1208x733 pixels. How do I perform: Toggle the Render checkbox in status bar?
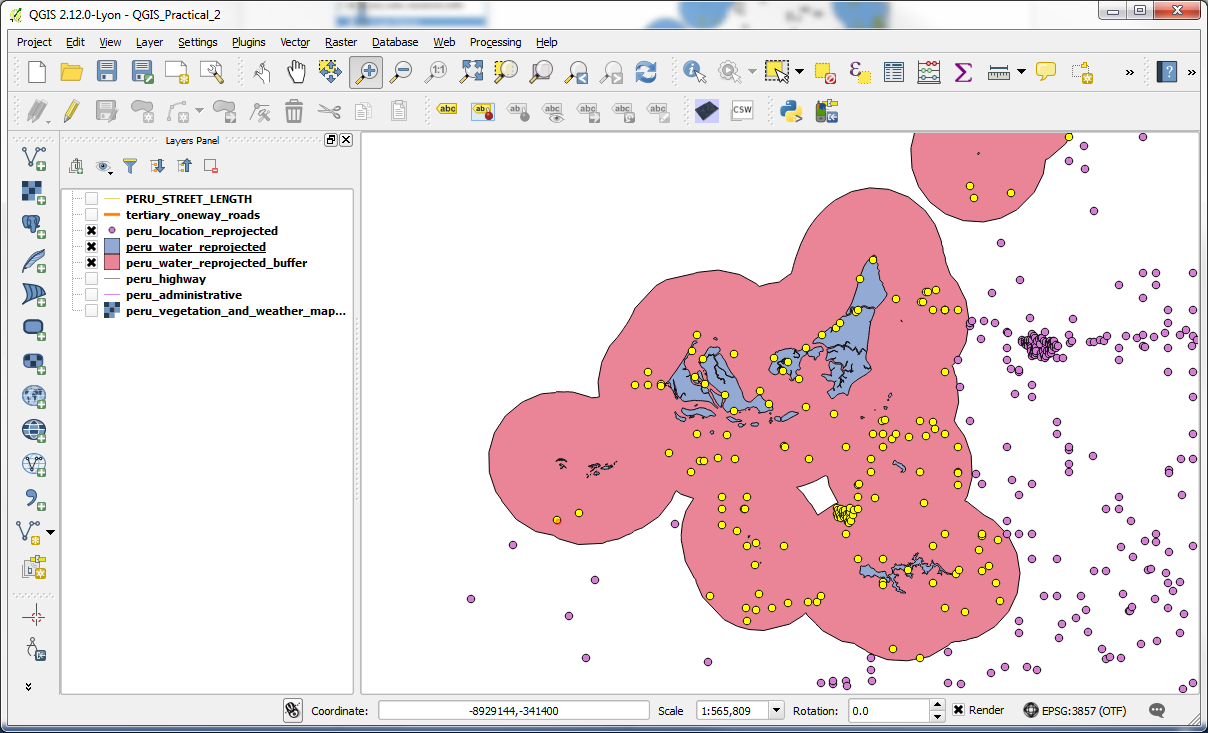pos(958,710)
